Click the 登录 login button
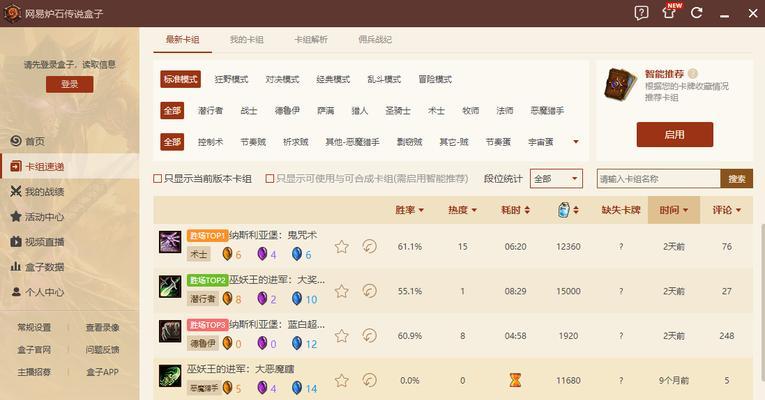Image resolution: width=765 pixels, height=400 pixels. 70,84
